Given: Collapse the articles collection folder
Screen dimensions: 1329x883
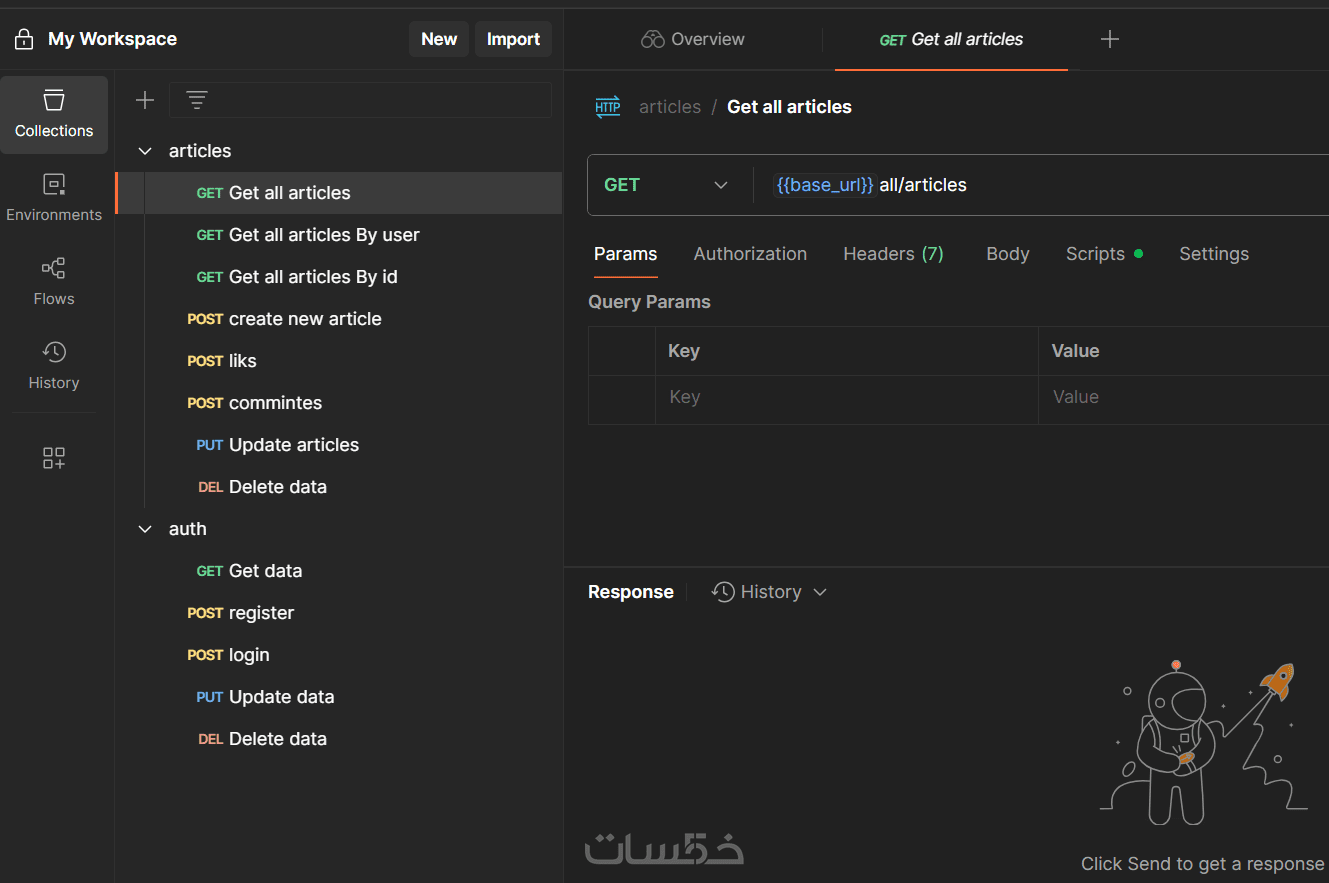Looking at the screenshot, I should (x=145, y=151).
